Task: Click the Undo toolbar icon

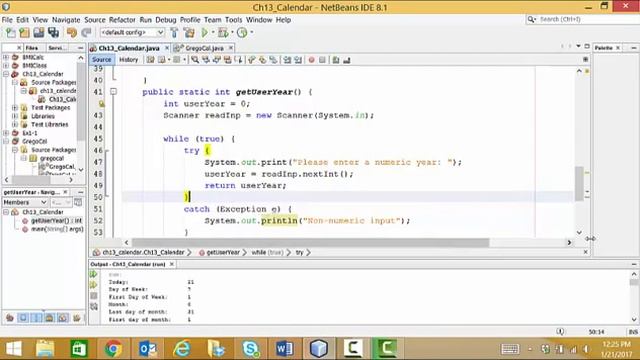Action: click(x=72, y=32)
